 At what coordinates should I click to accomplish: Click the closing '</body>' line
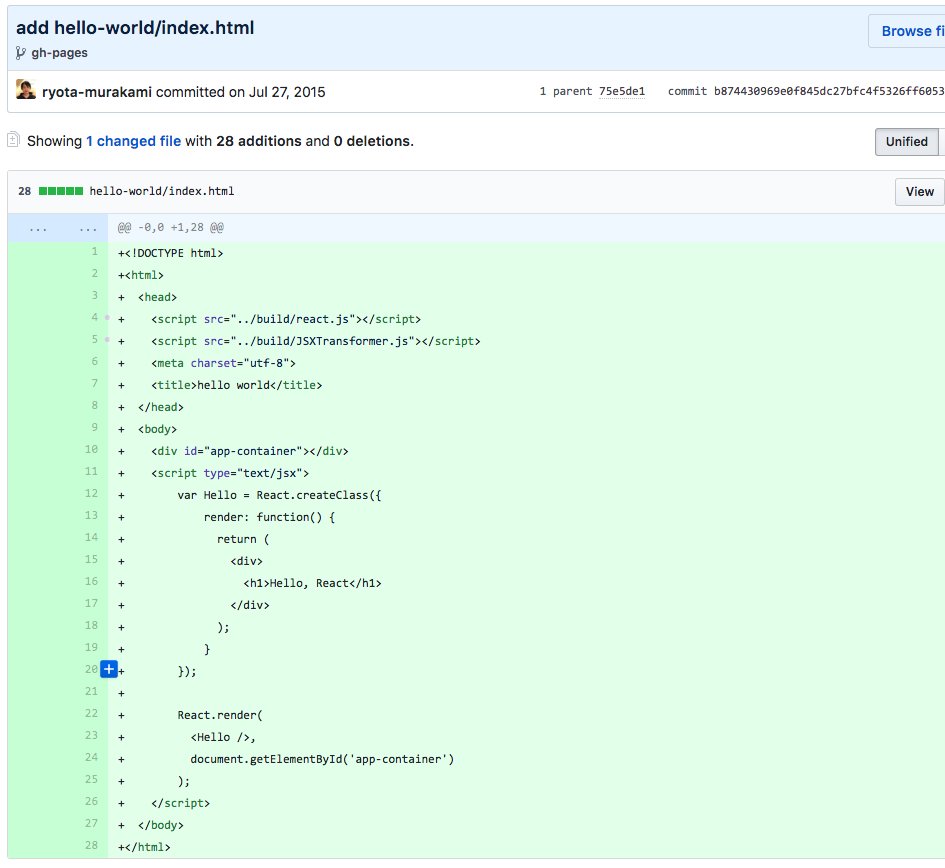[x=160, y=825]
